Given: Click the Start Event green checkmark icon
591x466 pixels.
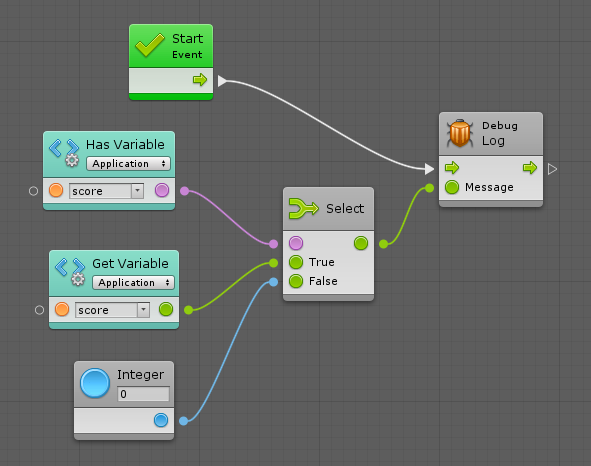Looking at the screenshot, I should (x=150, y=45).
